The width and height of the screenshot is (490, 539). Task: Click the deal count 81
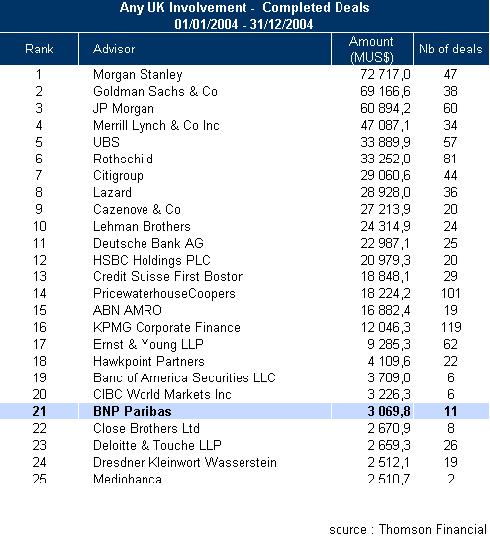[450, 159]
